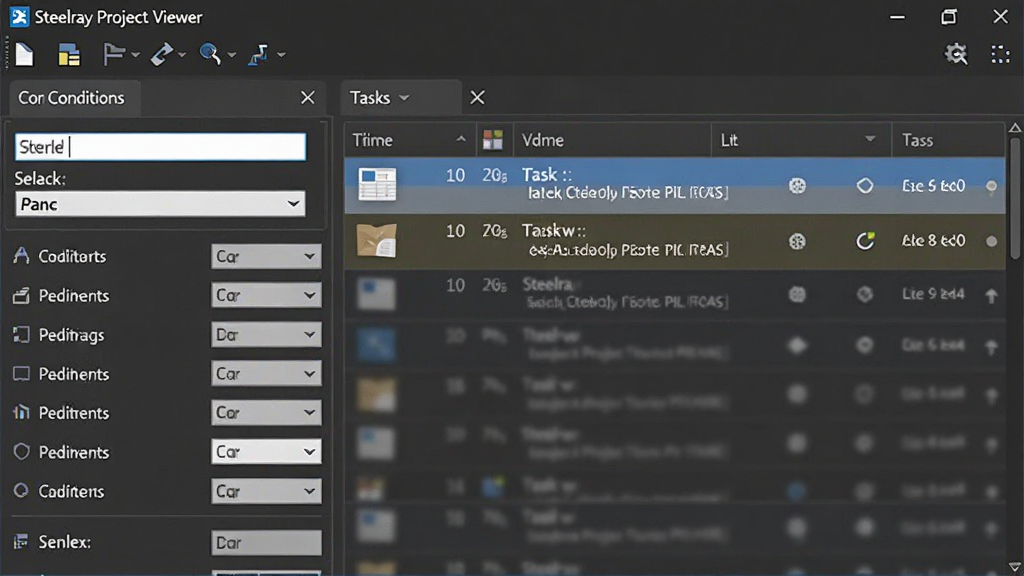Sort by the Tiime column header

pyautogui.click(x=410, y=140)
